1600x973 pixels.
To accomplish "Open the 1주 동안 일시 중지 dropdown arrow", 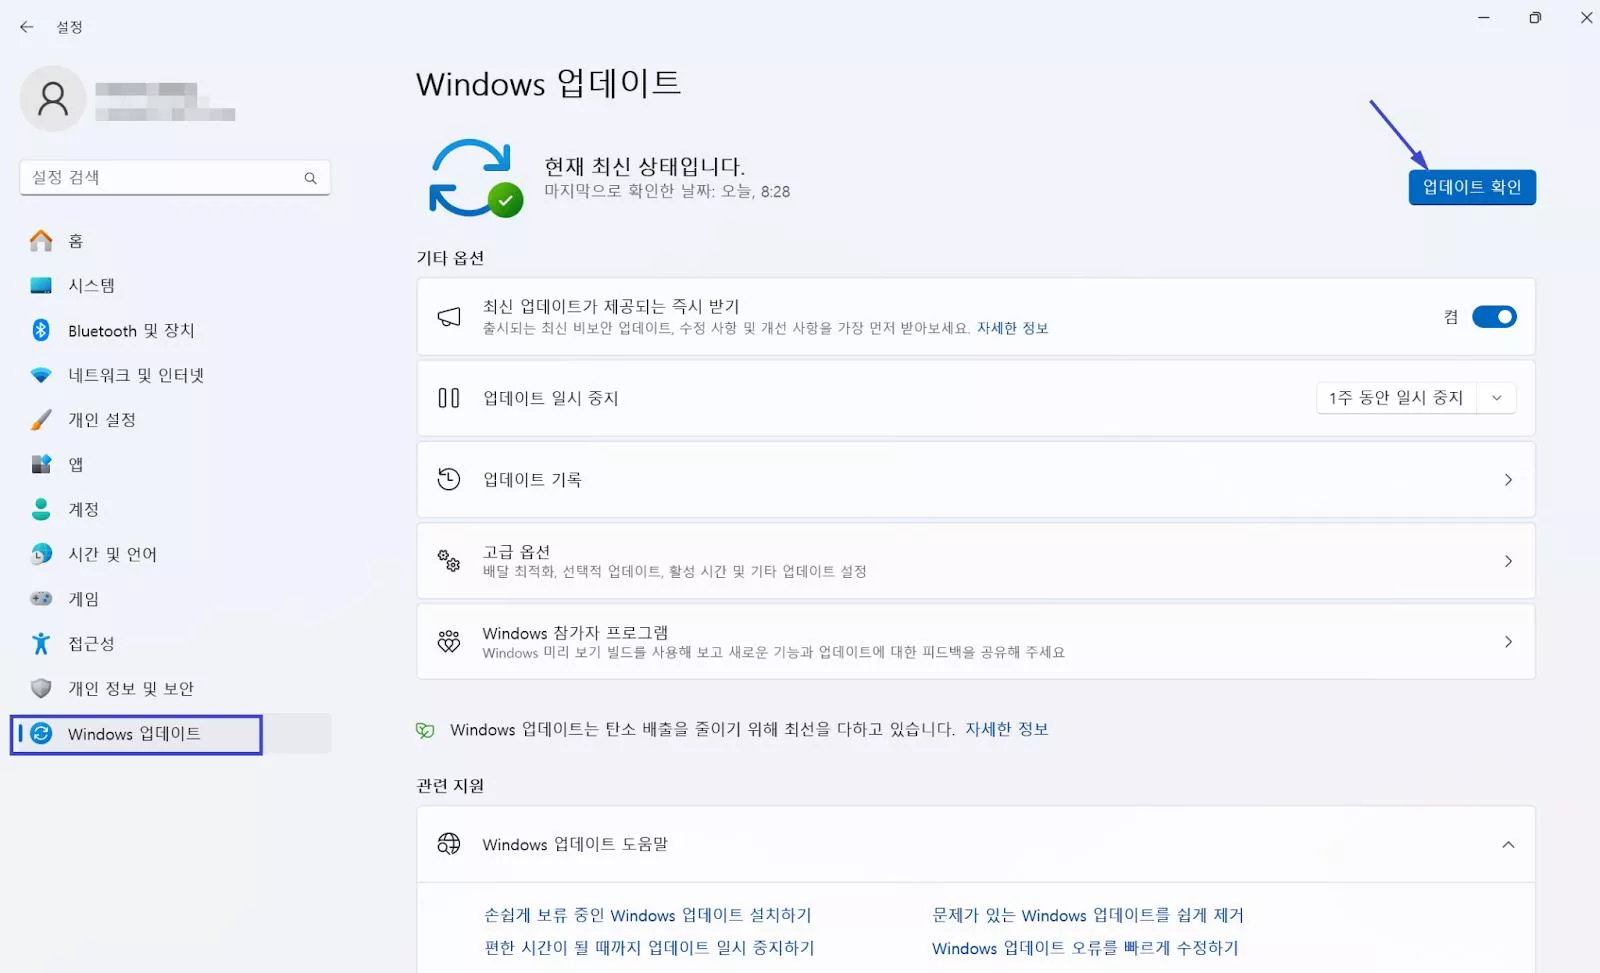I will [1497, 398].
